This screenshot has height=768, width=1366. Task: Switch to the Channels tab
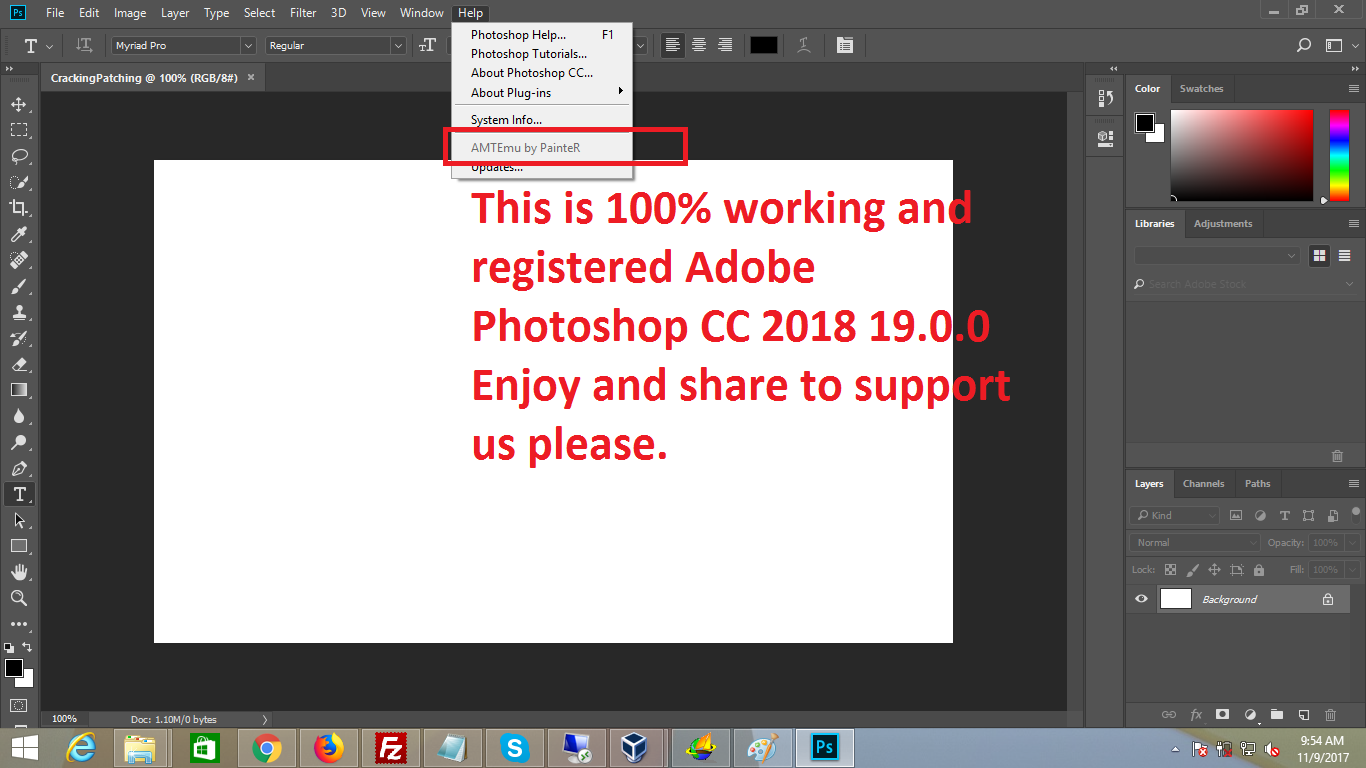[x=1203, y=483]
